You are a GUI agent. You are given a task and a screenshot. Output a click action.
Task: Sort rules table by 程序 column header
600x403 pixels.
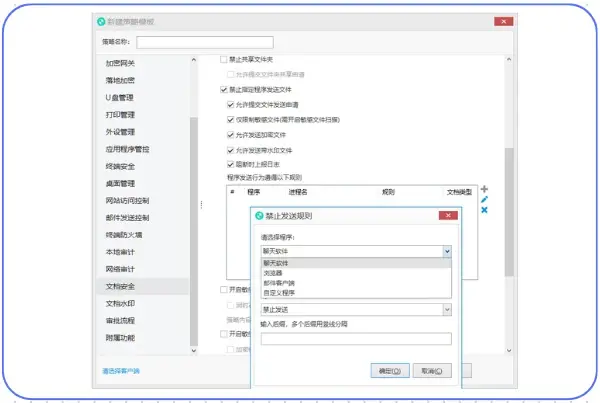click(x=253, y=192)
